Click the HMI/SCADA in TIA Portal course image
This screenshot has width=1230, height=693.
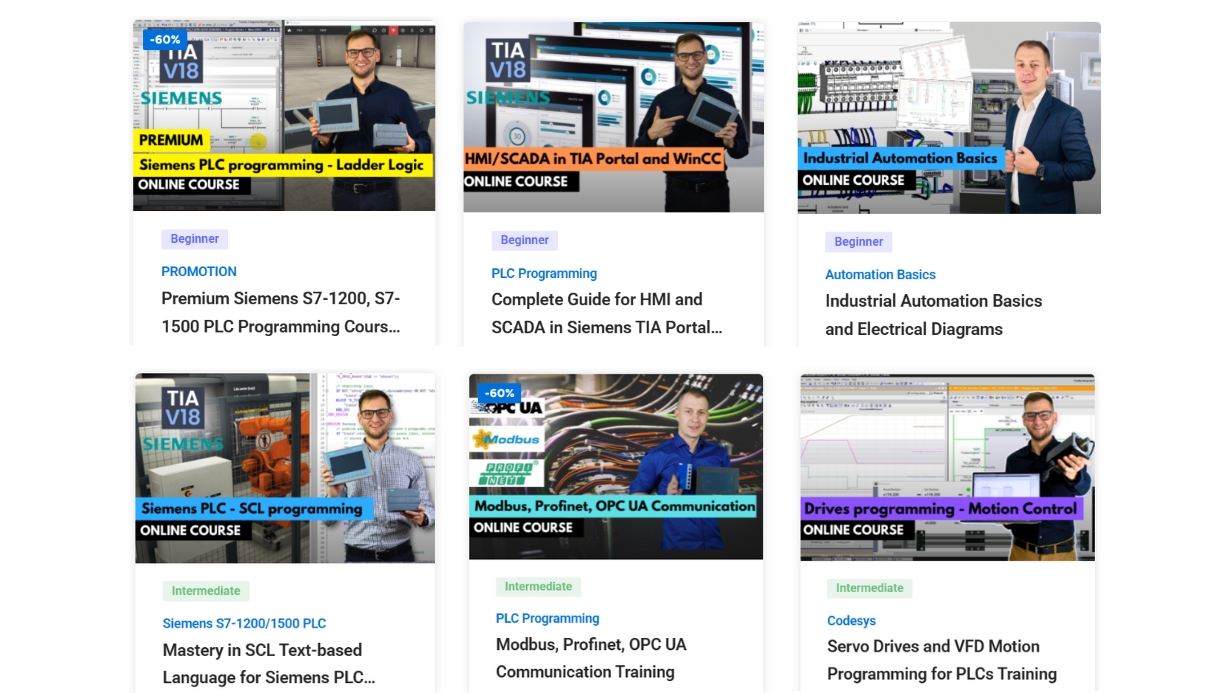tap(613, 116)
